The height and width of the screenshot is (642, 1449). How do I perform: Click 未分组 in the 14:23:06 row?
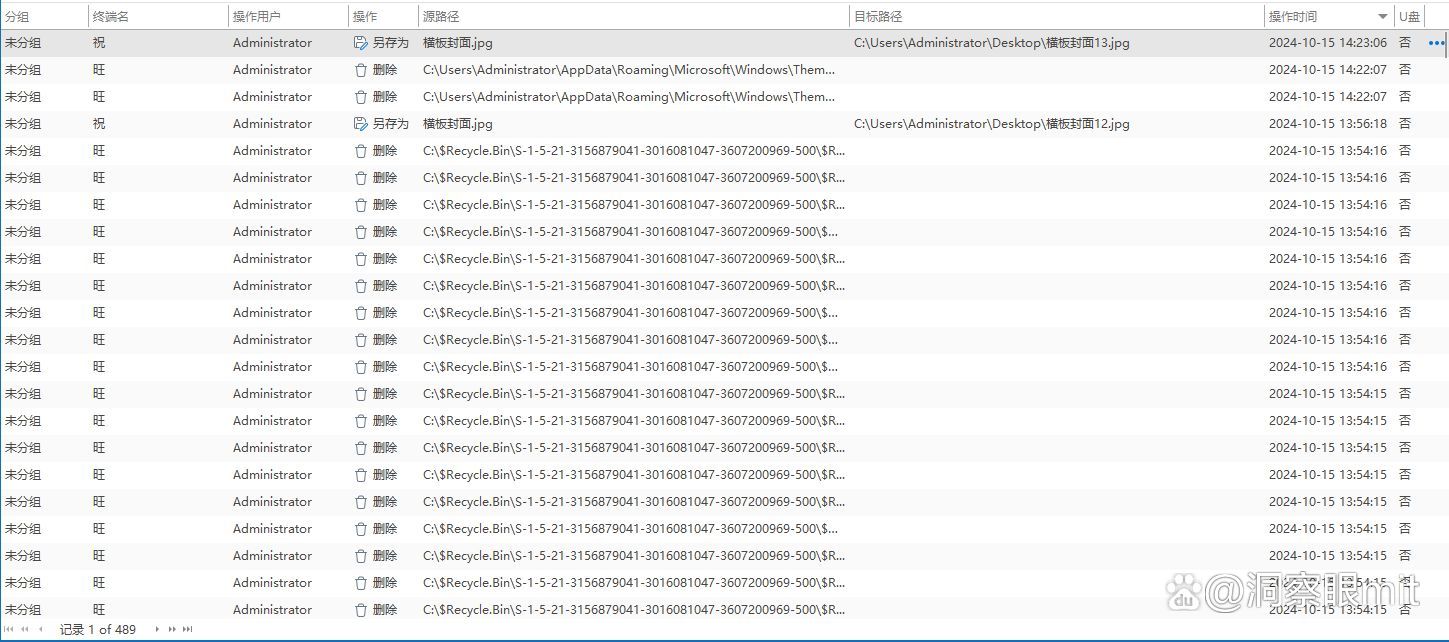pyautogui.click(x=23, y=43)
